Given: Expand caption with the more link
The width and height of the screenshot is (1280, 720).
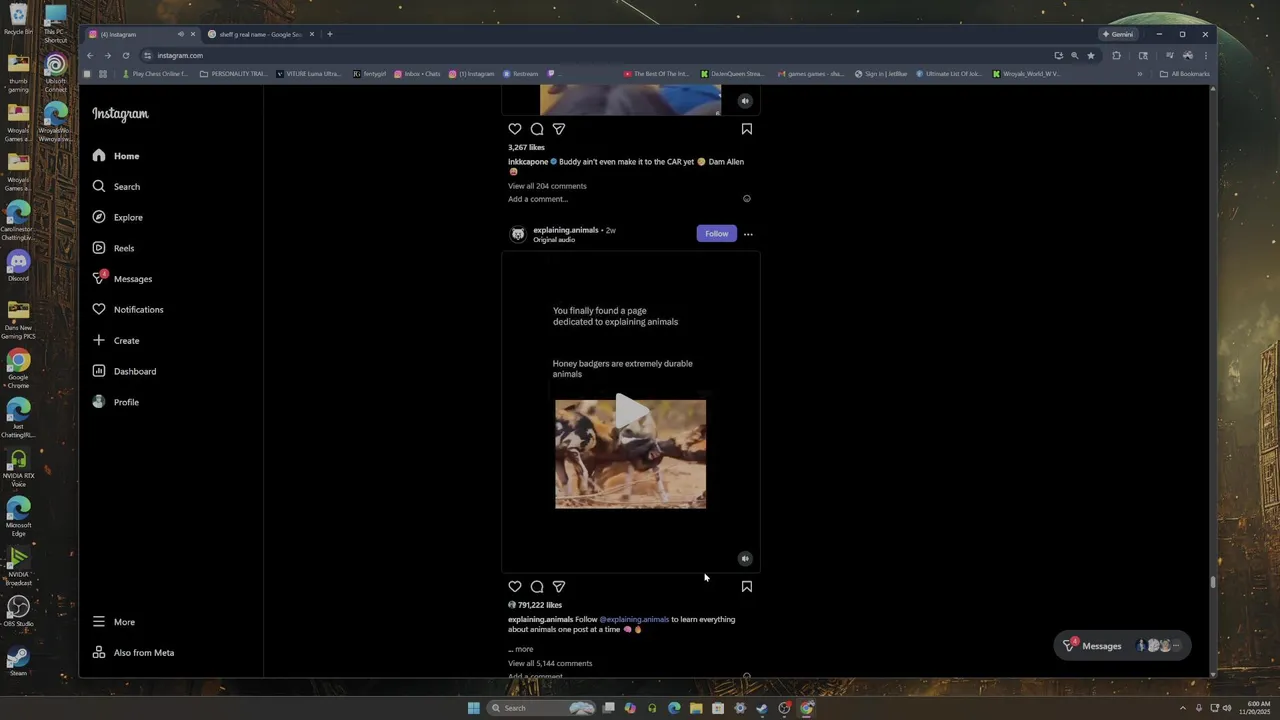Looking at the screenshot, I should tap(524, 650).
